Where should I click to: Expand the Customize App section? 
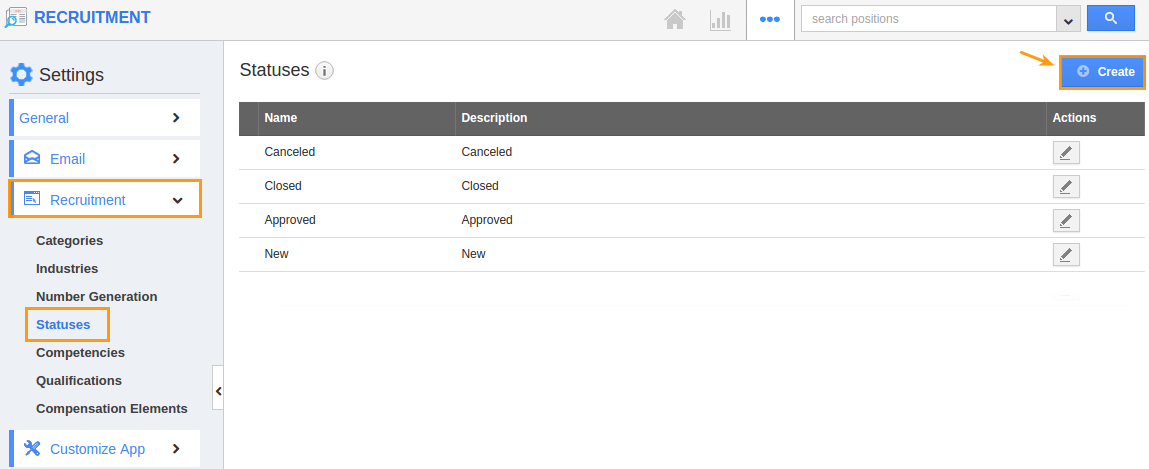(104, 448)
